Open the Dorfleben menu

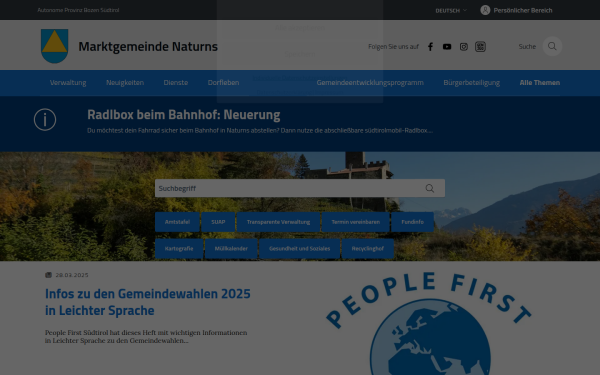coord(223,83)
